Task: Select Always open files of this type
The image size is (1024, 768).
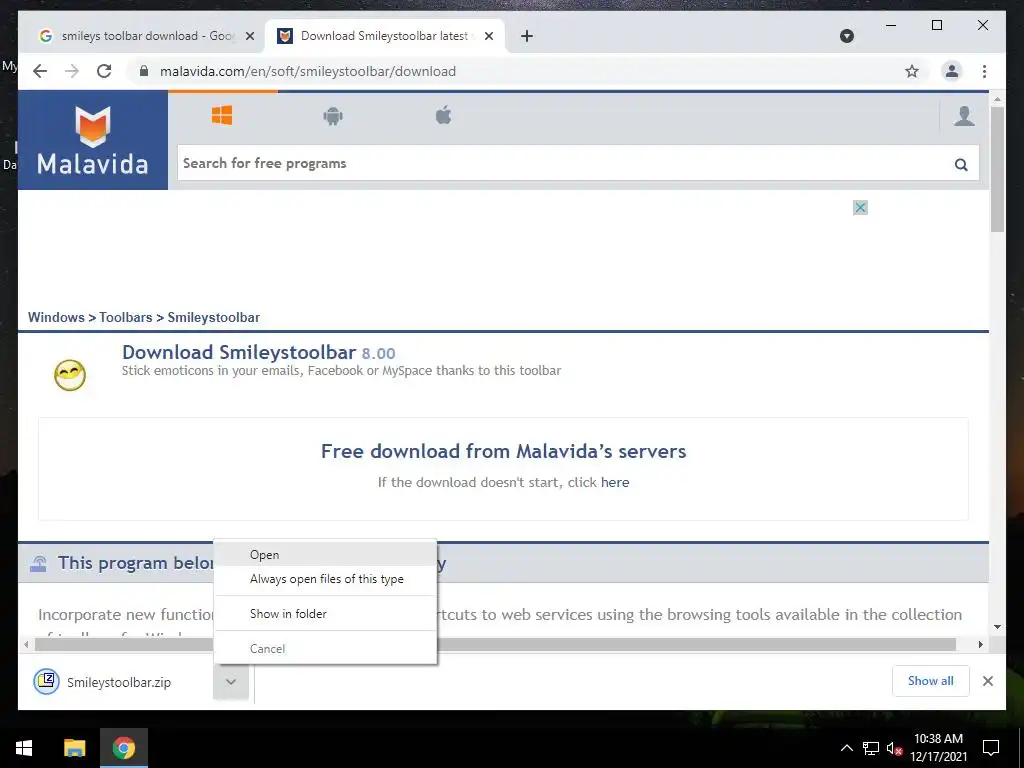Action: point(325,579)
